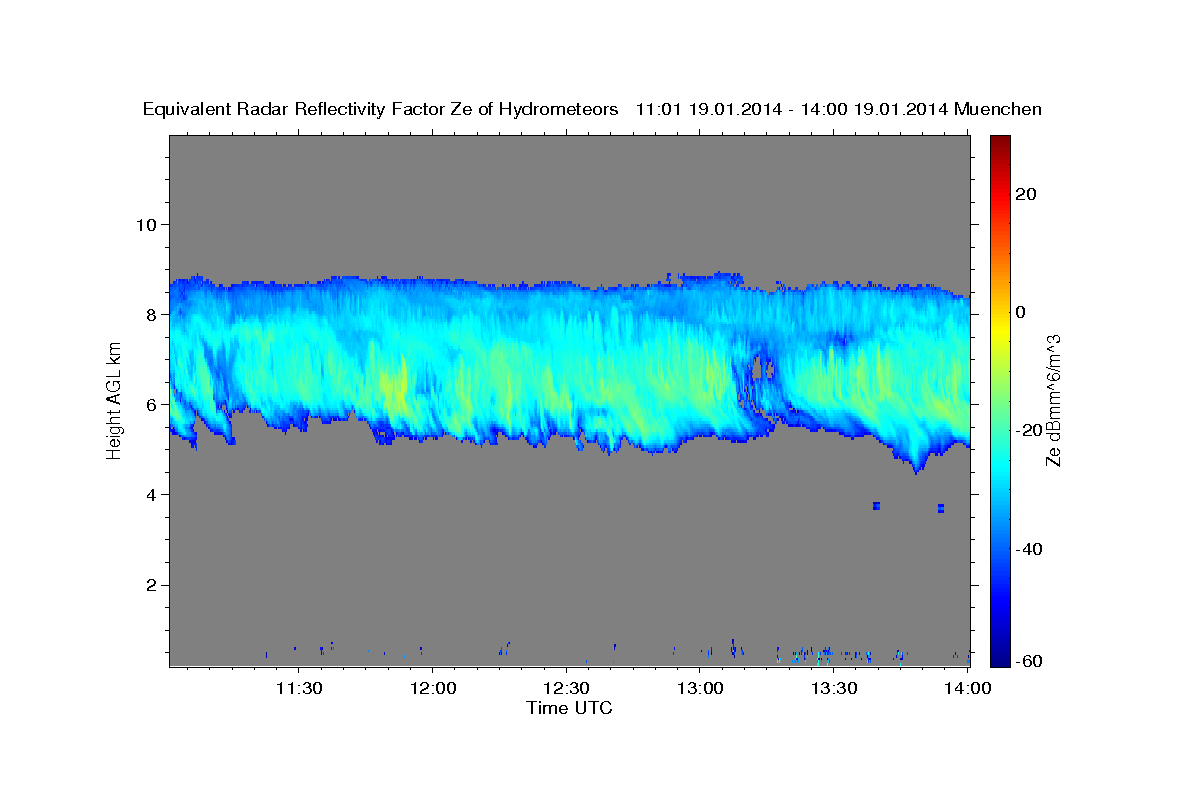This screenshot has width=1200, height=800.
Task: Click the cloud gap near 13:10 at 7 km
Action: 758,371
